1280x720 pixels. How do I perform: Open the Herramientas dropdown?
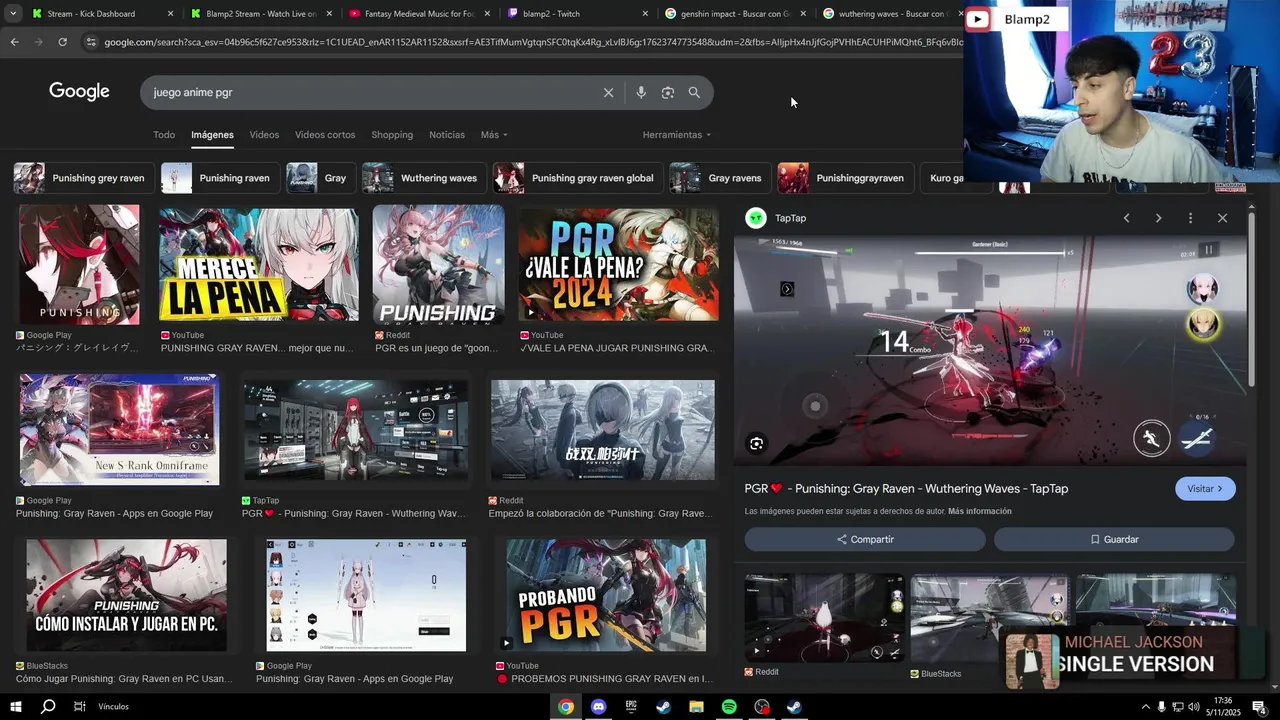pyautogui.click(x=677, y=135)
